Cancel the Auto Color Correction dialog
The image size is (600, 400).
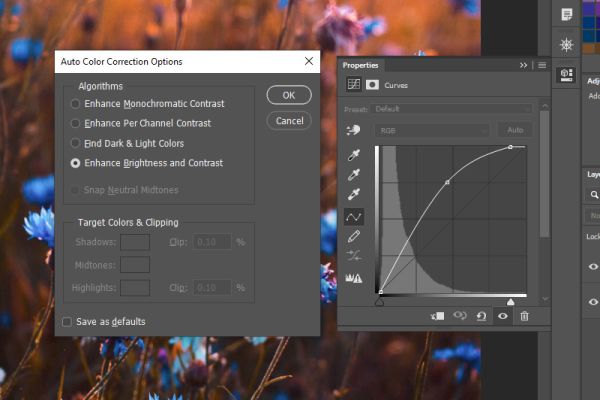point(289,121)
